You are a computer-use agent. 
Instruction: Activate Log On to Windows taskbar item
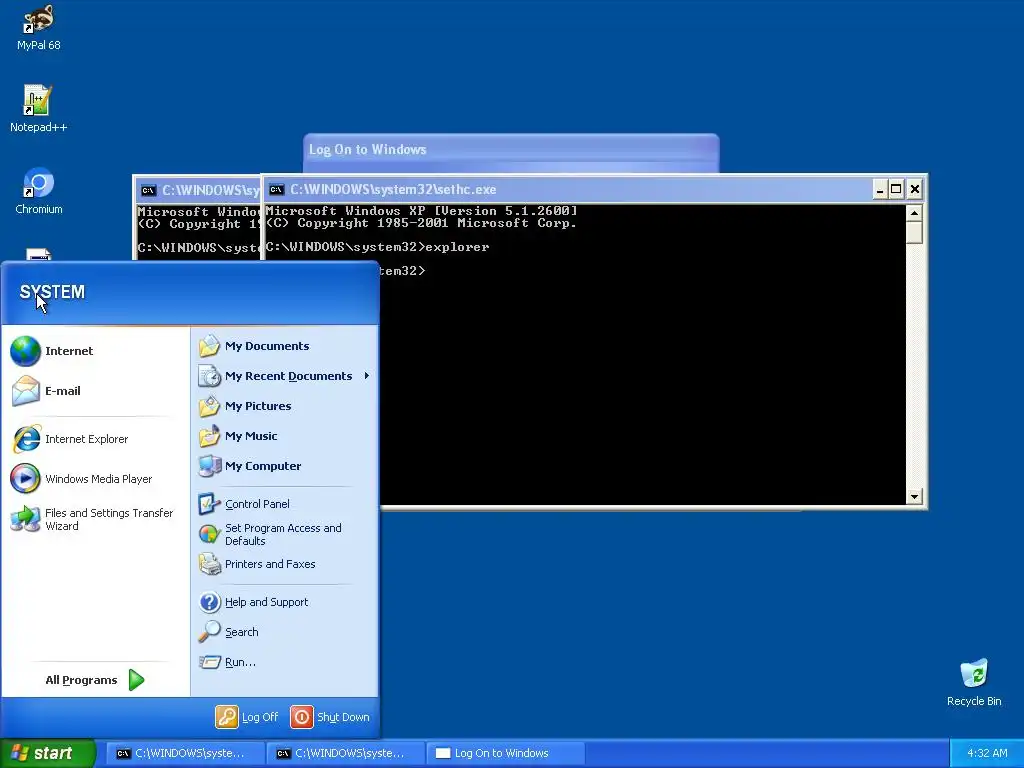505,753
